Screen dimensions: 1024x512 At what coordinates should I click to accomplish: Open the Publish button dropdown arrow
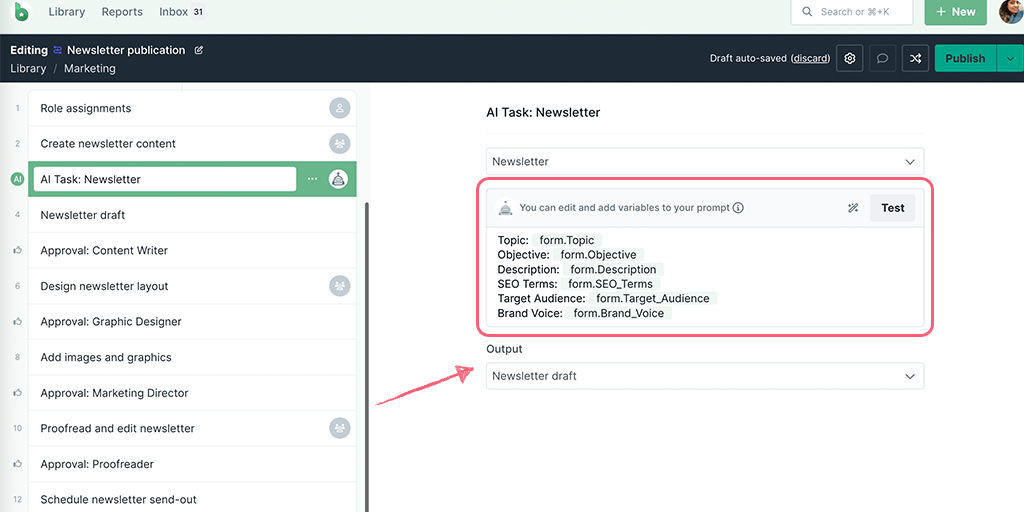[1010, 58]
